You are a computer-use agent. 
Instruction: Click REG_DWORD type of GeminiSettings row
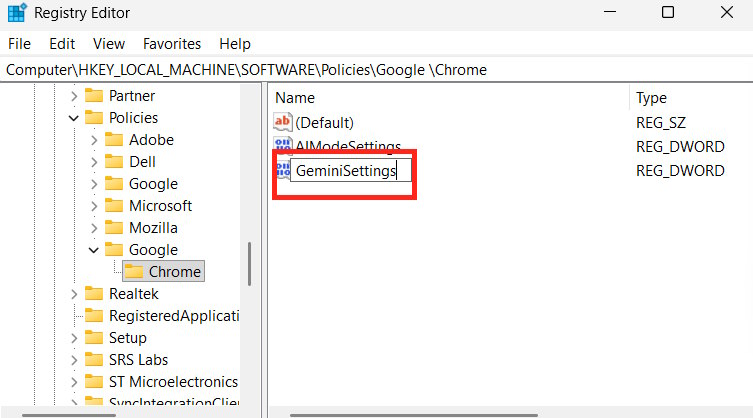click(x=680, y=171)
